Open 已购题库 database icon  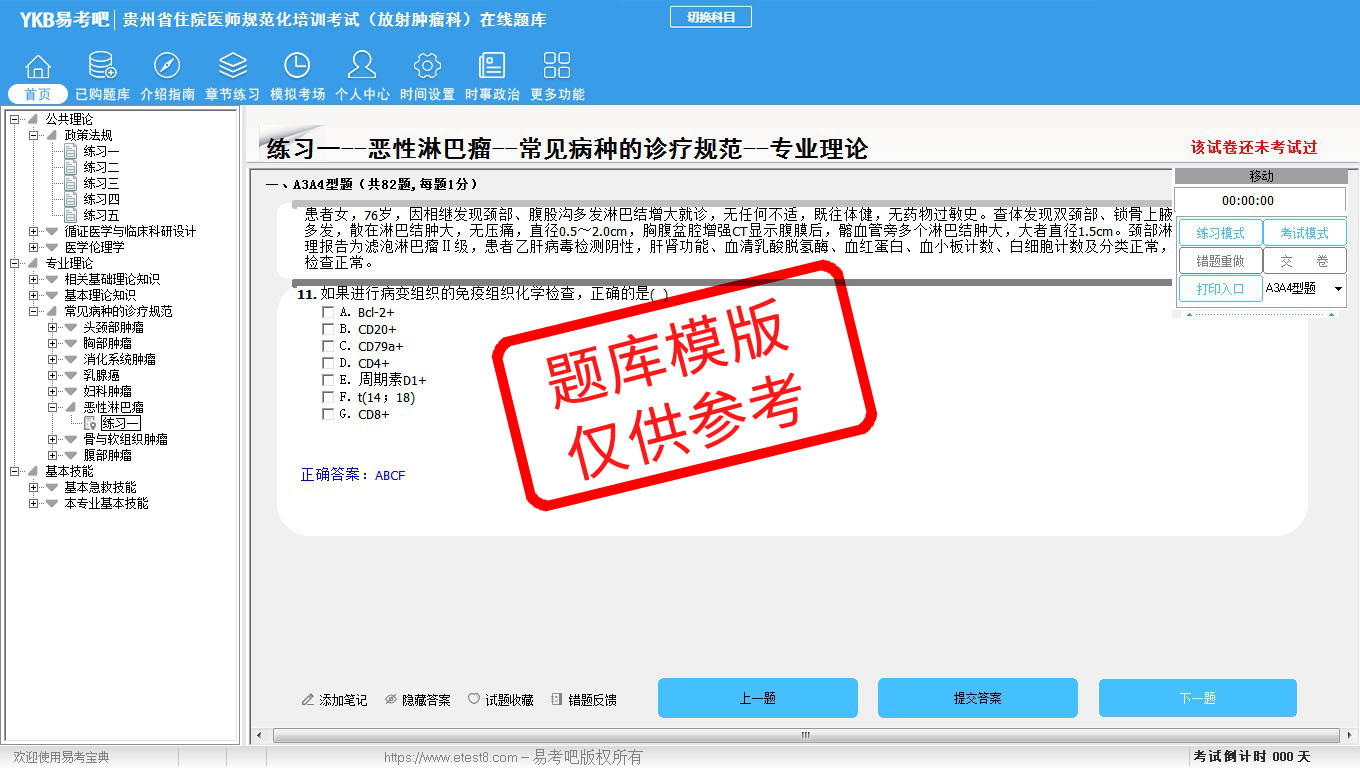click(102, 67)
